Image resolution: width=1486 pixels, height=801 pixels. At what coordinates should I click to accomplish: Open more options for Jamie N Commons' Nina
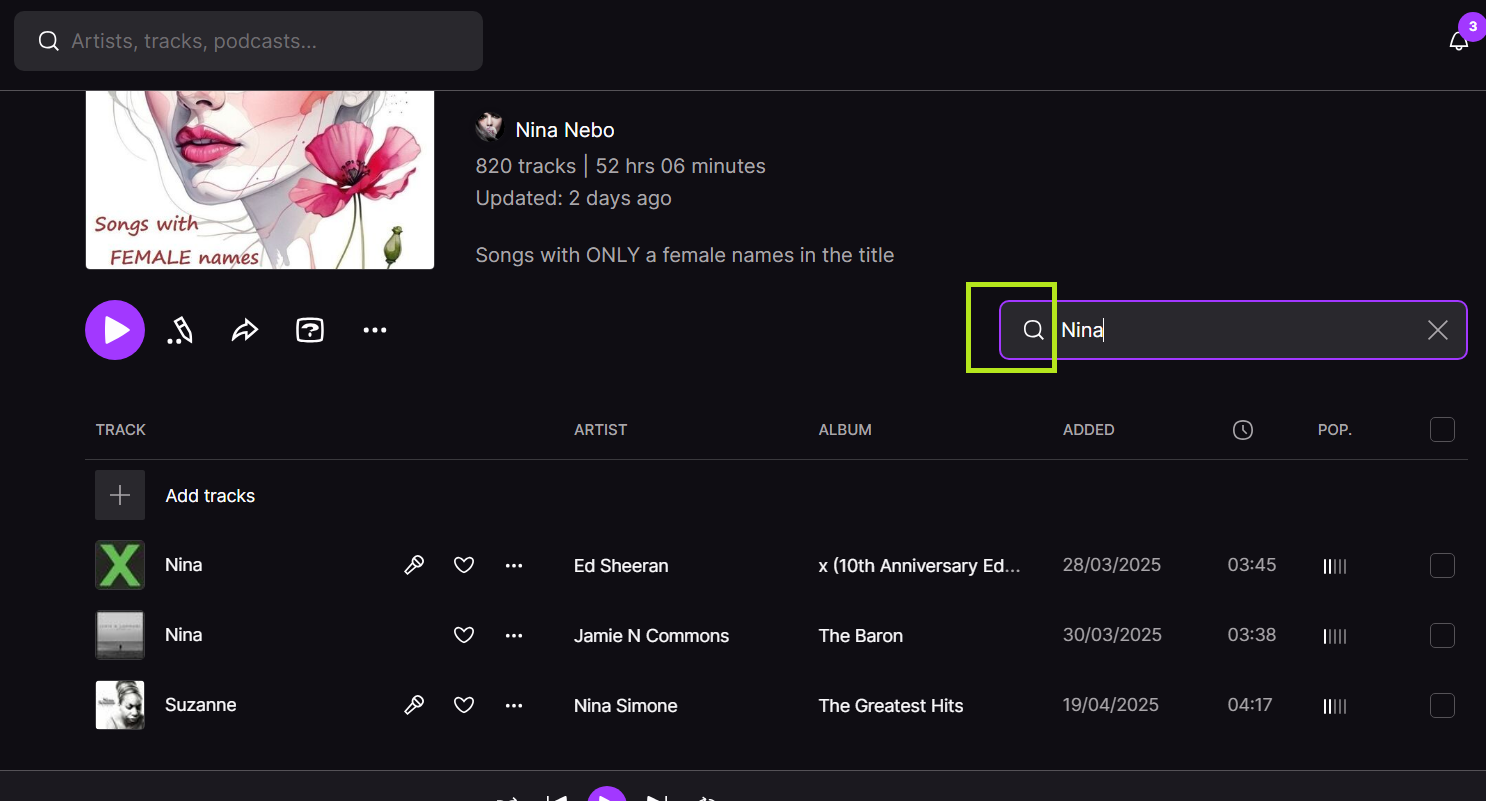[514, 635]
